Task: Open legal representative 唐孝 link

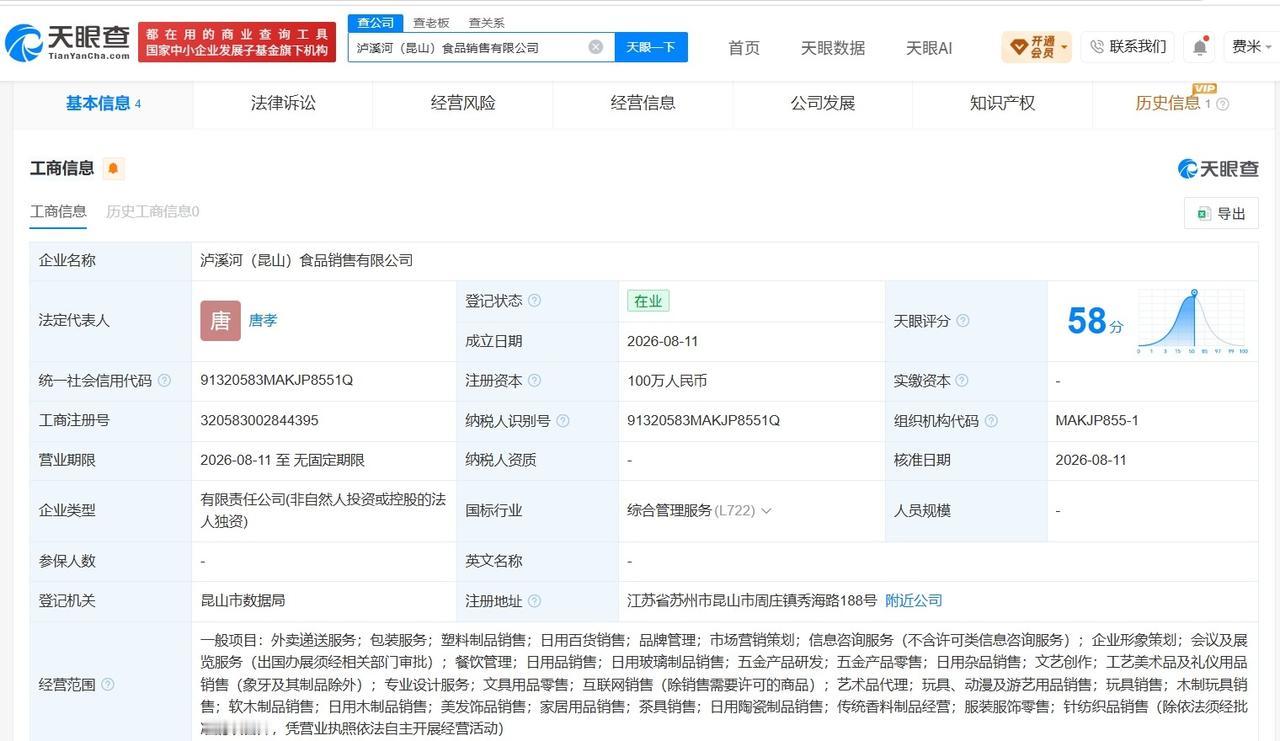Action: coord(263,321)
